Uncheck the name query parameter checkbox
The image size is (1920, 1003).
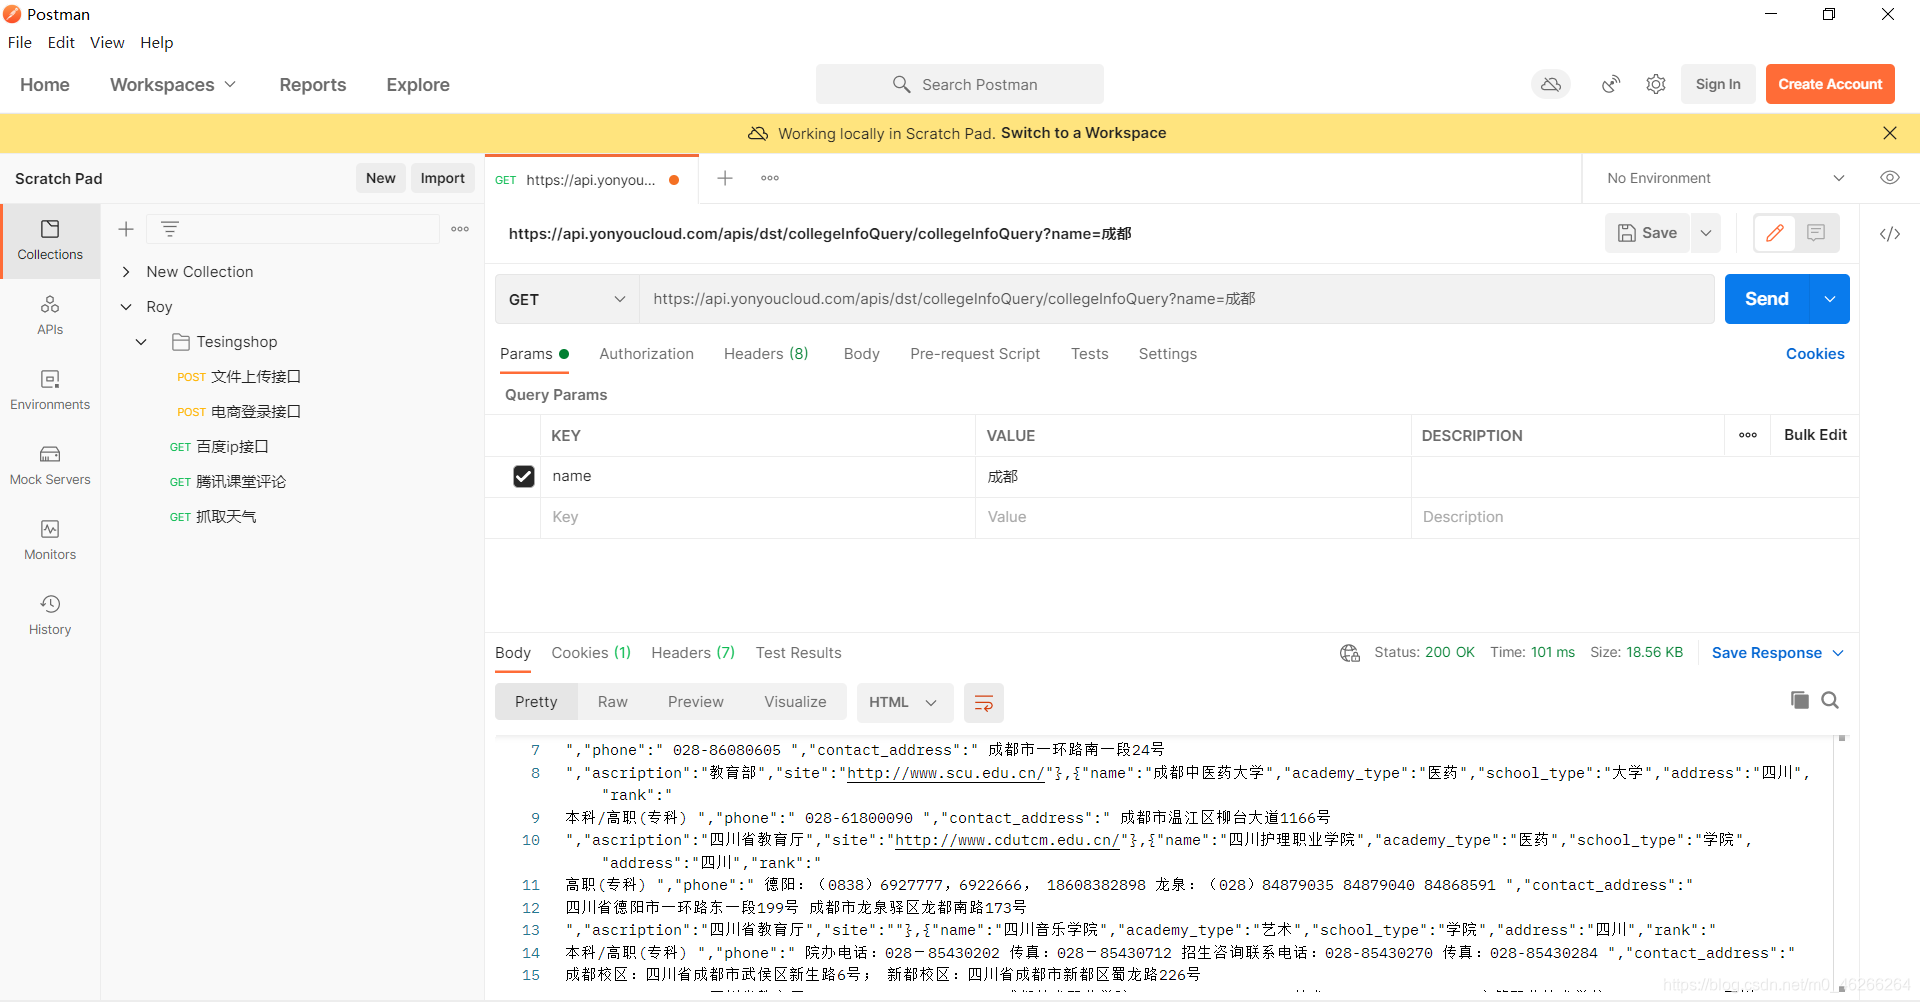pos(524,477)
